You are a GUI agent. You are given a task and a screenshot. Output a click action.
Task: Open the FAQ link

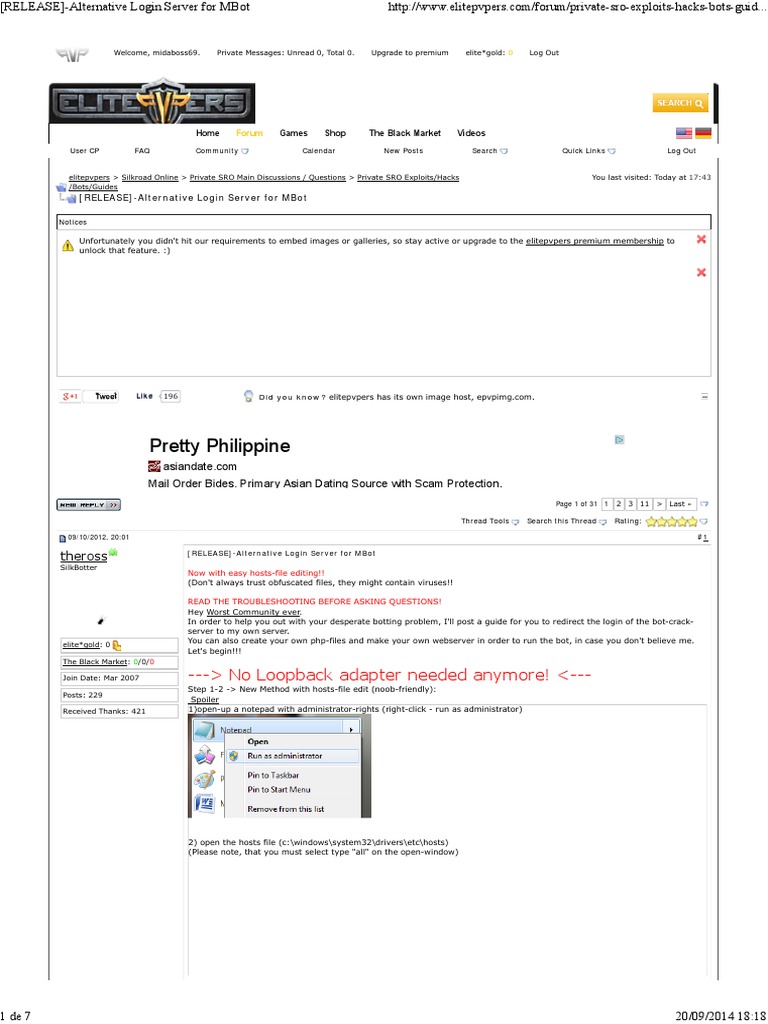coord(142,151)
